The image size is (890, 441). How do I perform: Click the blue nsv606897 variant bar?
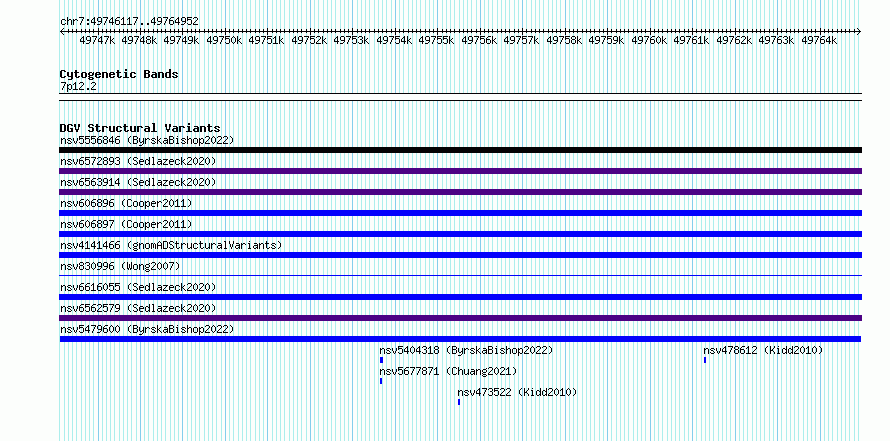pos(460,234)
